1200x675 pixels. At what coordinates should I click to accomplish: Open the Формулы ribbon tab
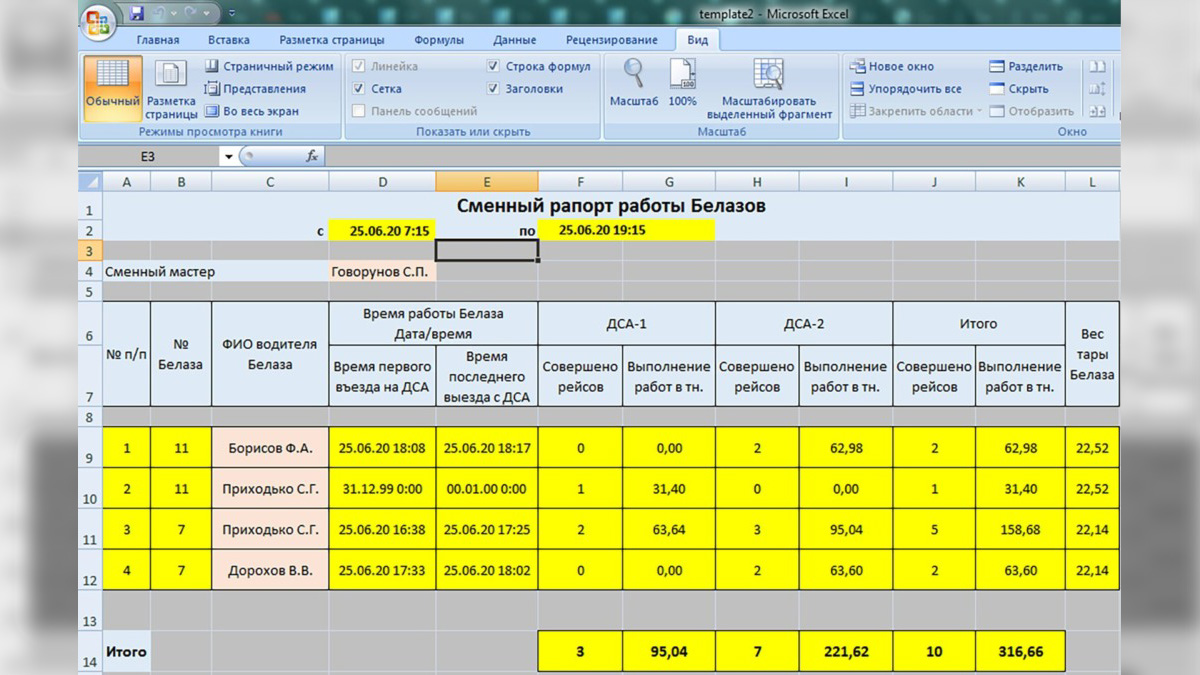438,40
